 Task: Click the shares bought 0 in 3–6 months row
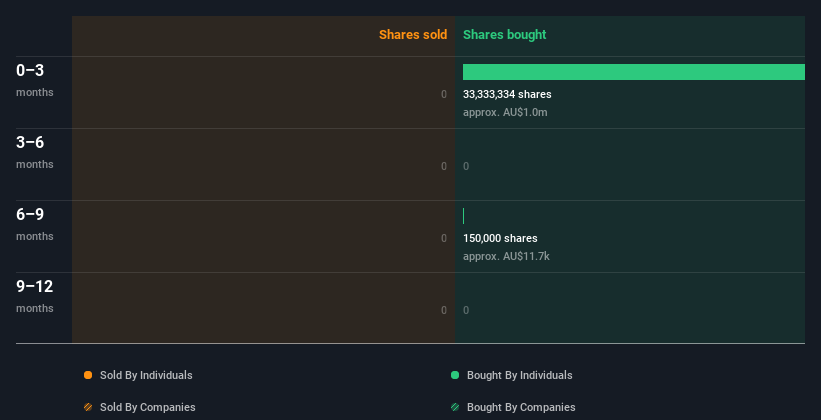coord(466,167)
